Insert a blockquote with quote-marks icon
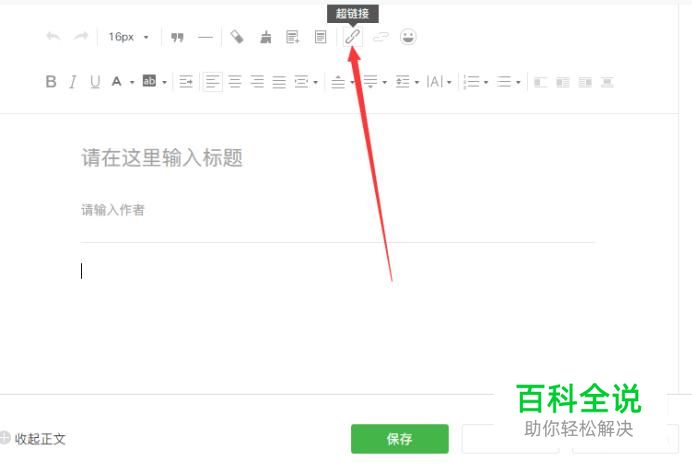 [177, 37]
